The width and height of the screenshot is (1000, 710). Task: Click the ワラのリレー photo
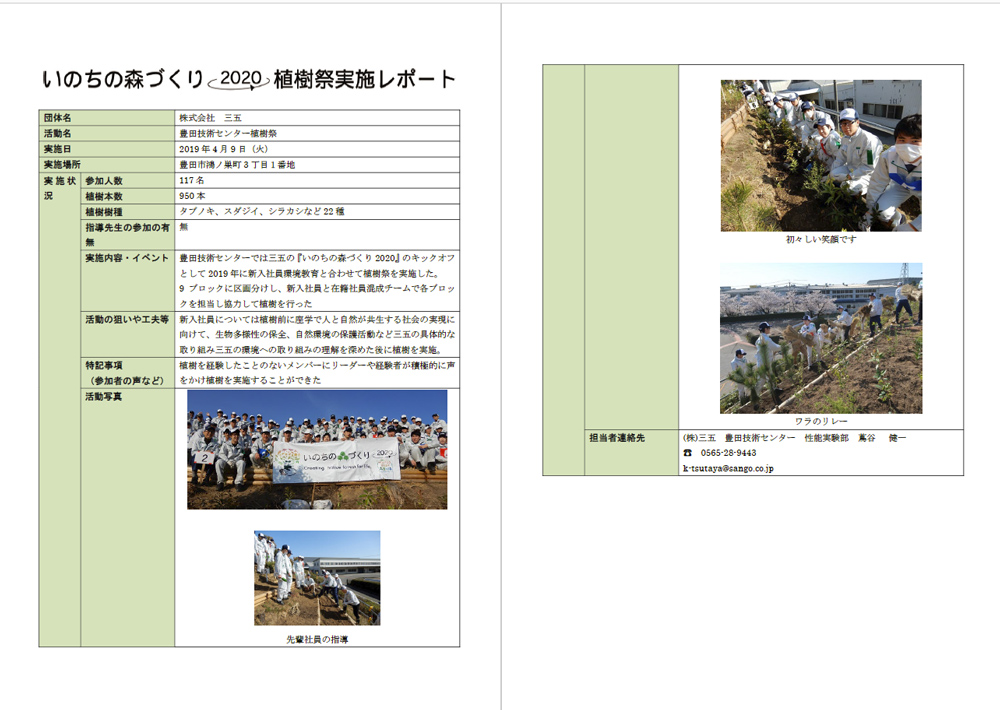pos(821,338)
